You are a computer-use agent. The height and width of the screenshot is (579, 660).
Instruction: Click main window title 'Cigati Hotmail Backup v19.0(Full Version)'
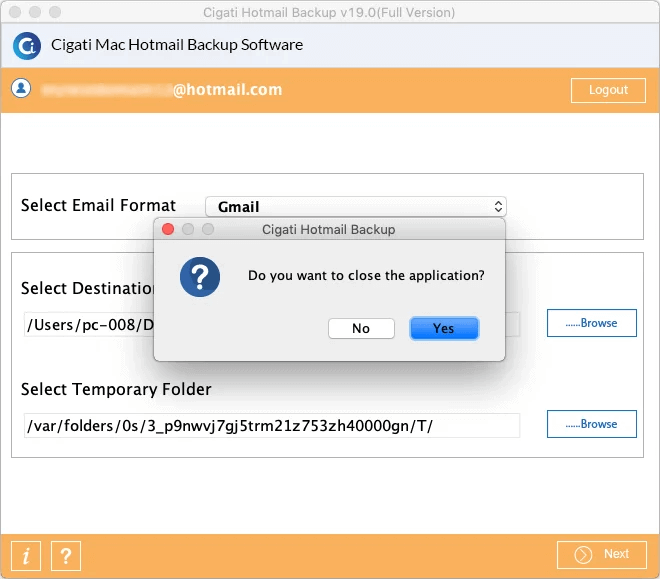(329, 13)
